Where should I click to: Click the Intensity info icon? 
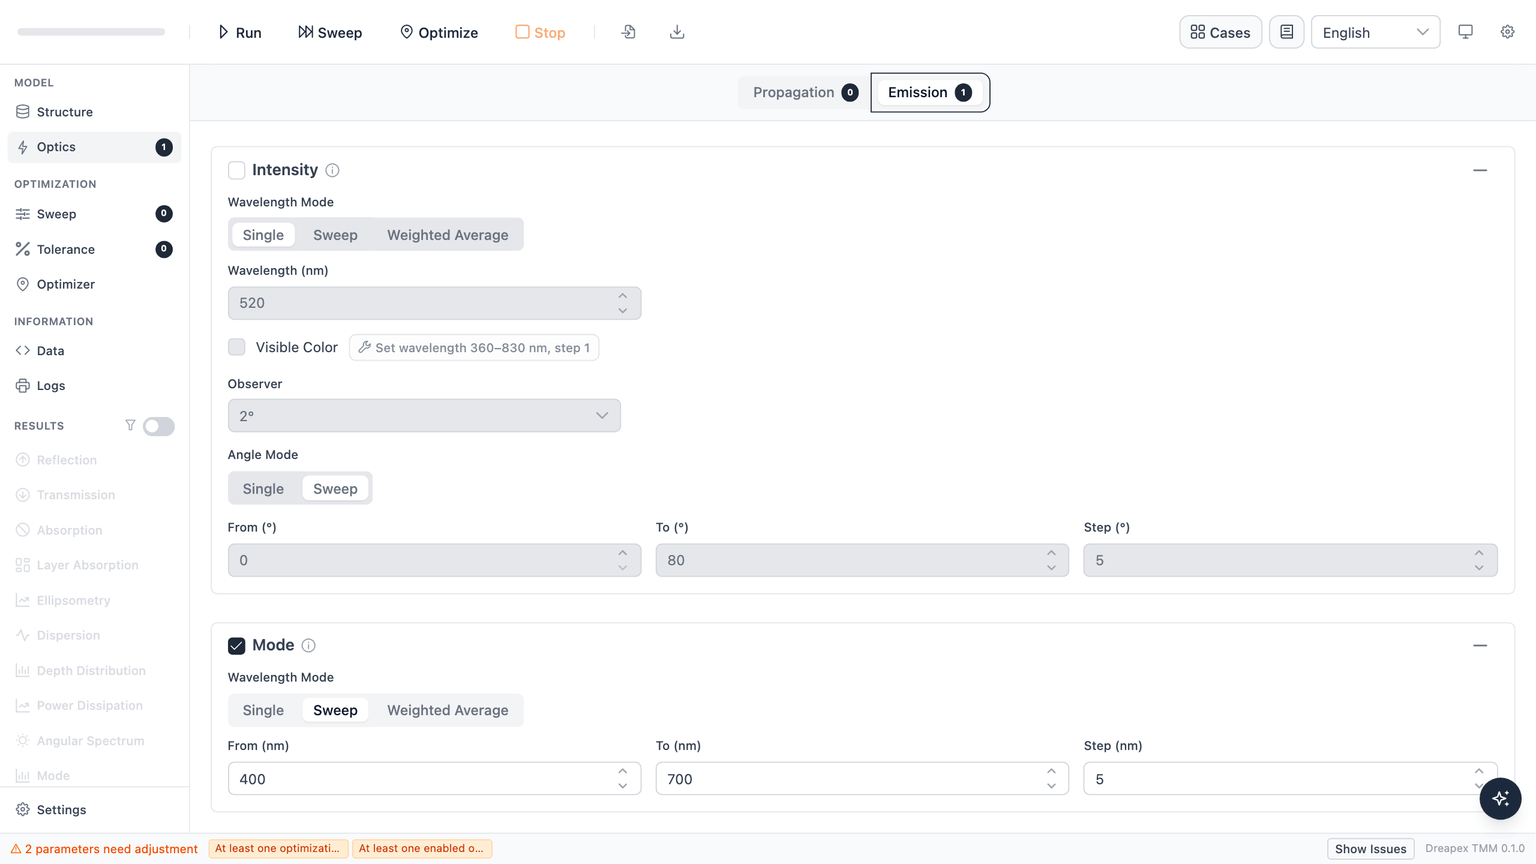point(332,171)
